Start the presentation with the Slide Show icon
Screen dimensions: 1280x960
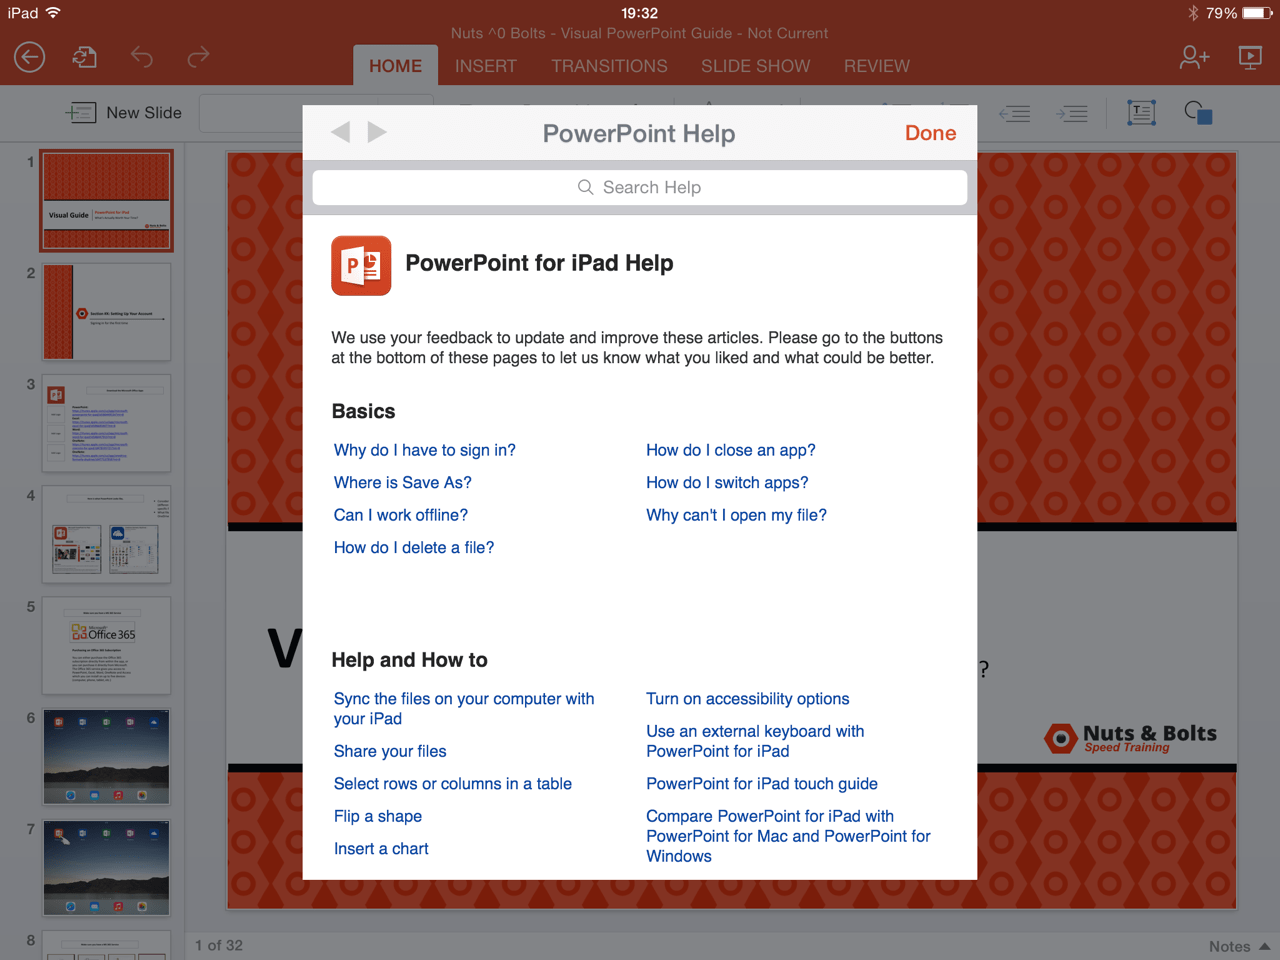point(1249,58)
